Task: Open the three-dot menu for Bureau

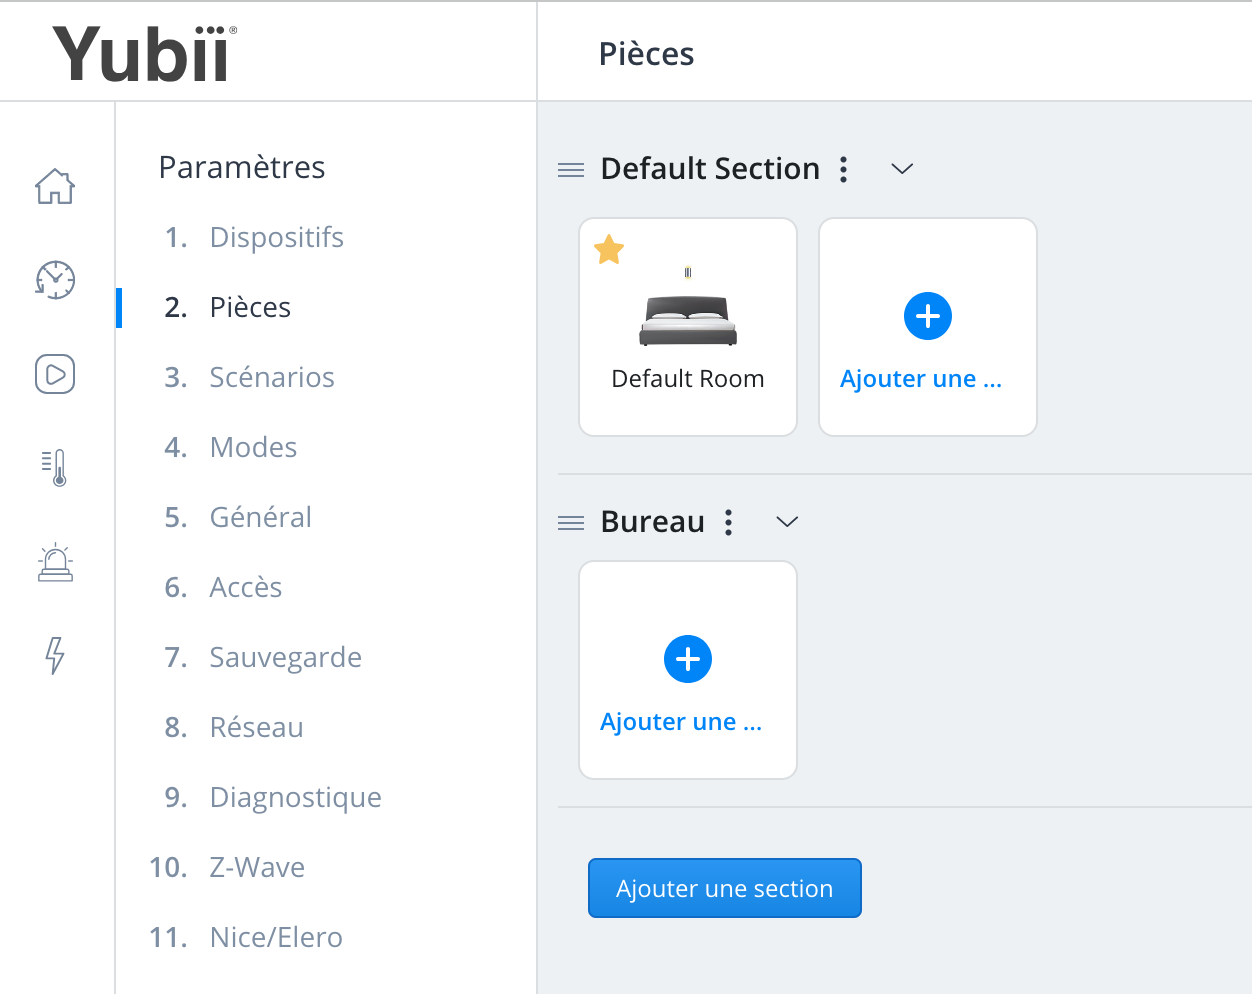Action: click(729, 522)
